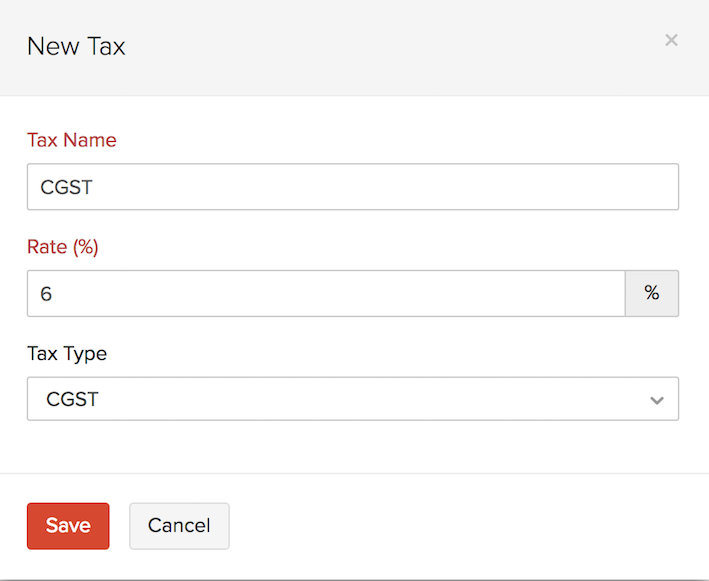Click the Tax Name label
This screenshot has height=581, width=709.
pos(72,140)
